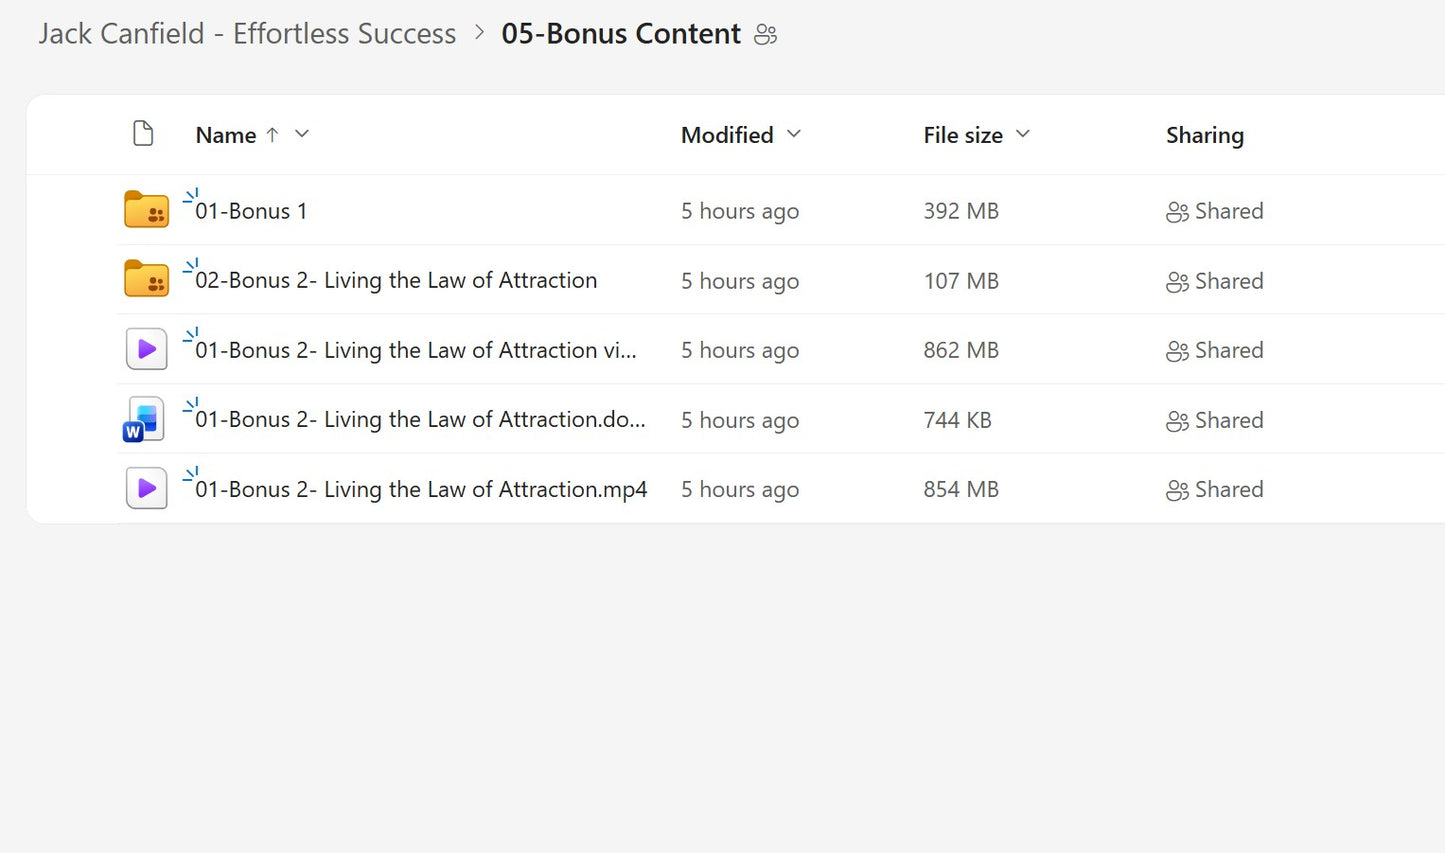
Task: Click the 01-Bonus 1 shared folder icon
Action: coord(146,211)
